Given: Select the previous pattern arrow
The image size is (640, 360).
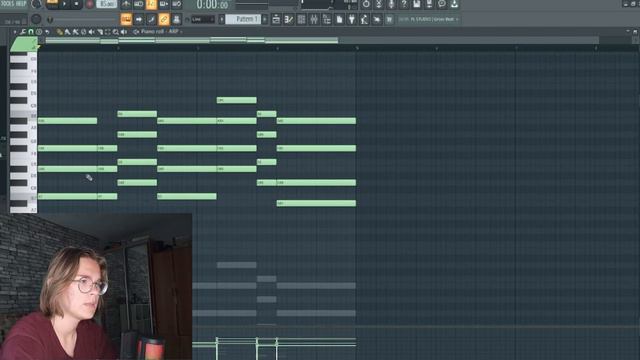Looking at the screenshot, I should coord(222,19).
